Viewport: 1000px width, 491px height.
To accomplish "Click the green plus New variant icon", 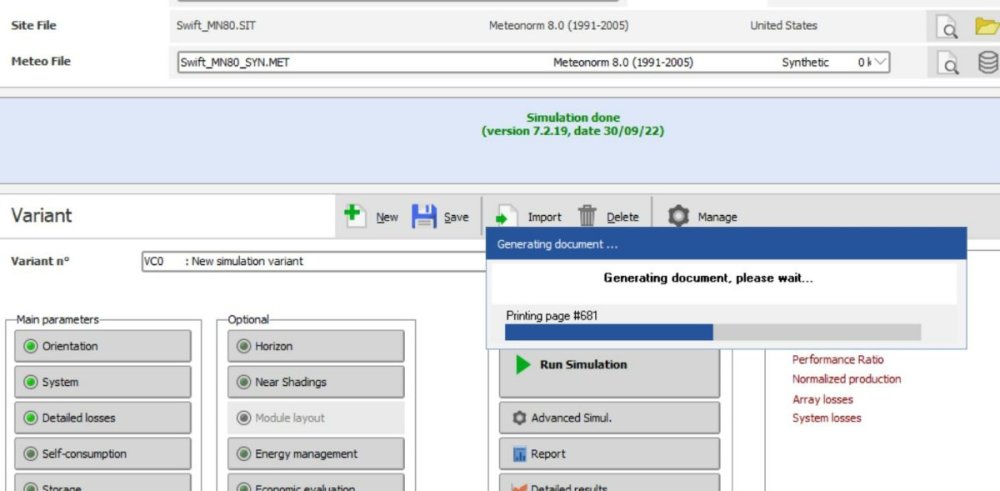I will [x=352, y=216].
